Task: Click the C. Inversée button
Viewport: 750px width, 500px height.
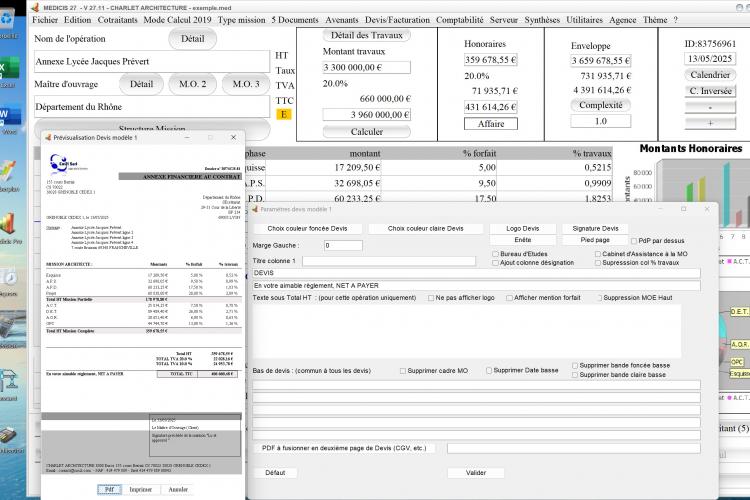Action: (710, 91)
